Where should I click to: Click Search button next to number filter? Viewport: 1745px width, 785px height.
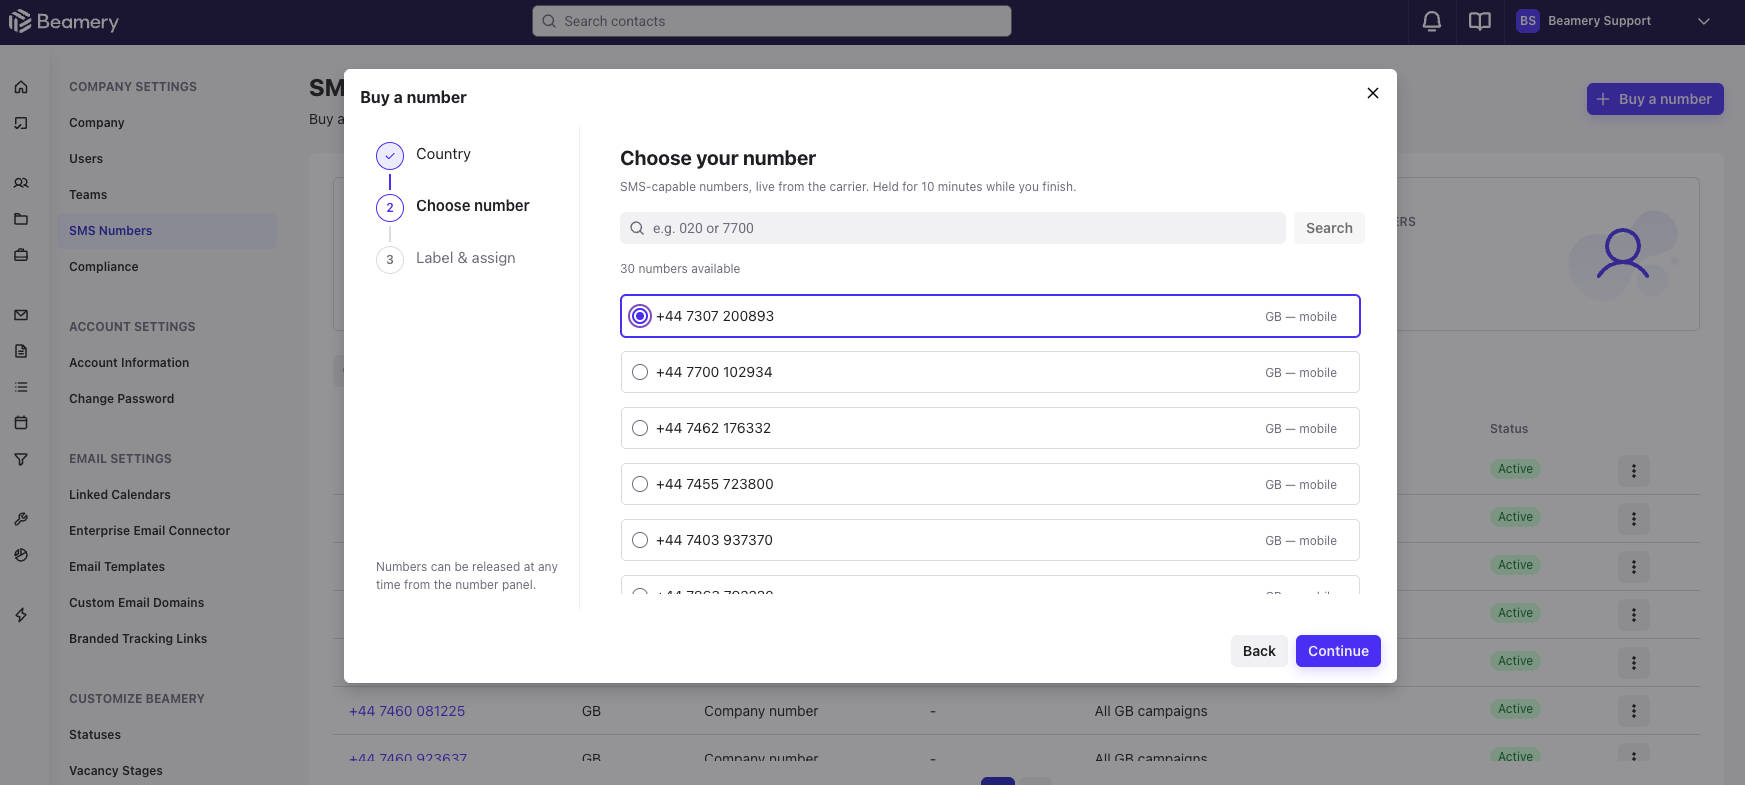click(x=1329, y=228)
